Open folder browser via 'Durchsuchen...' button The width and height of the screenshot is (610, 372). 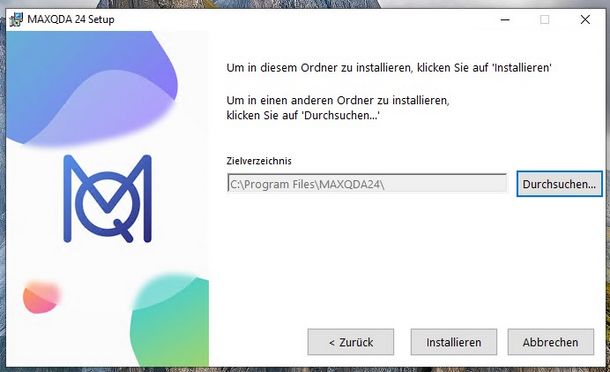(x=559, y=184)
